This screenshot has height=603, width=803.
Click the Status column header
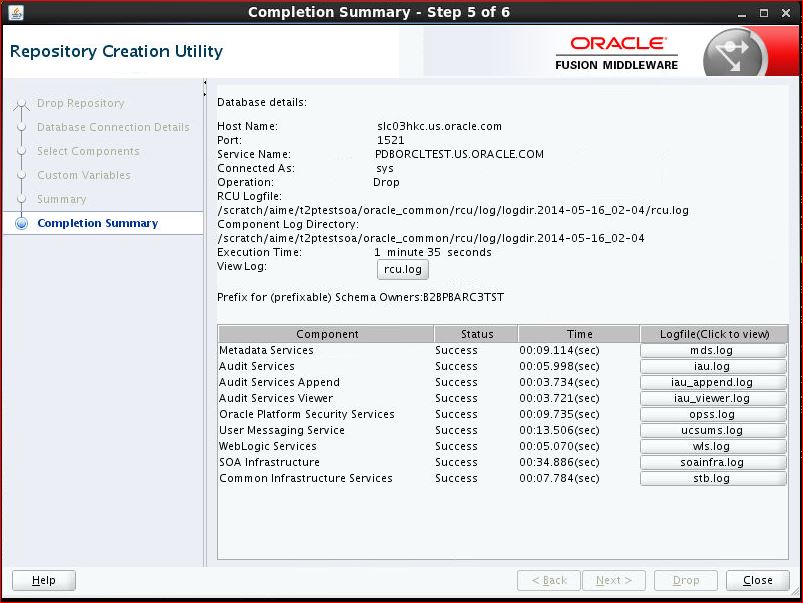click(x=476, y=334)
